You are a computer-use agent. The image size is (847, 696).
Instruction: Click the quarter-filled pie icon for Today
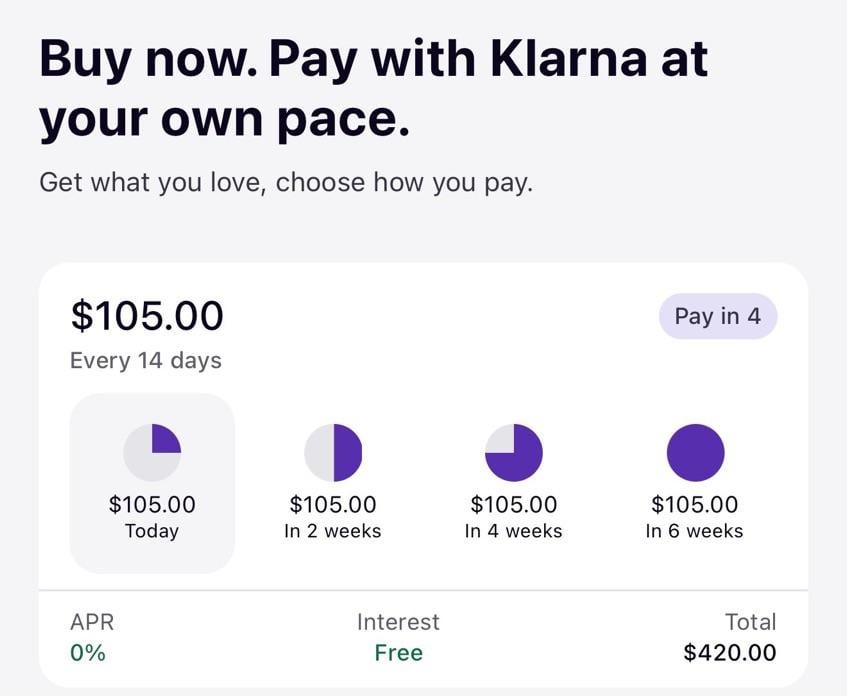click(152, 452)
